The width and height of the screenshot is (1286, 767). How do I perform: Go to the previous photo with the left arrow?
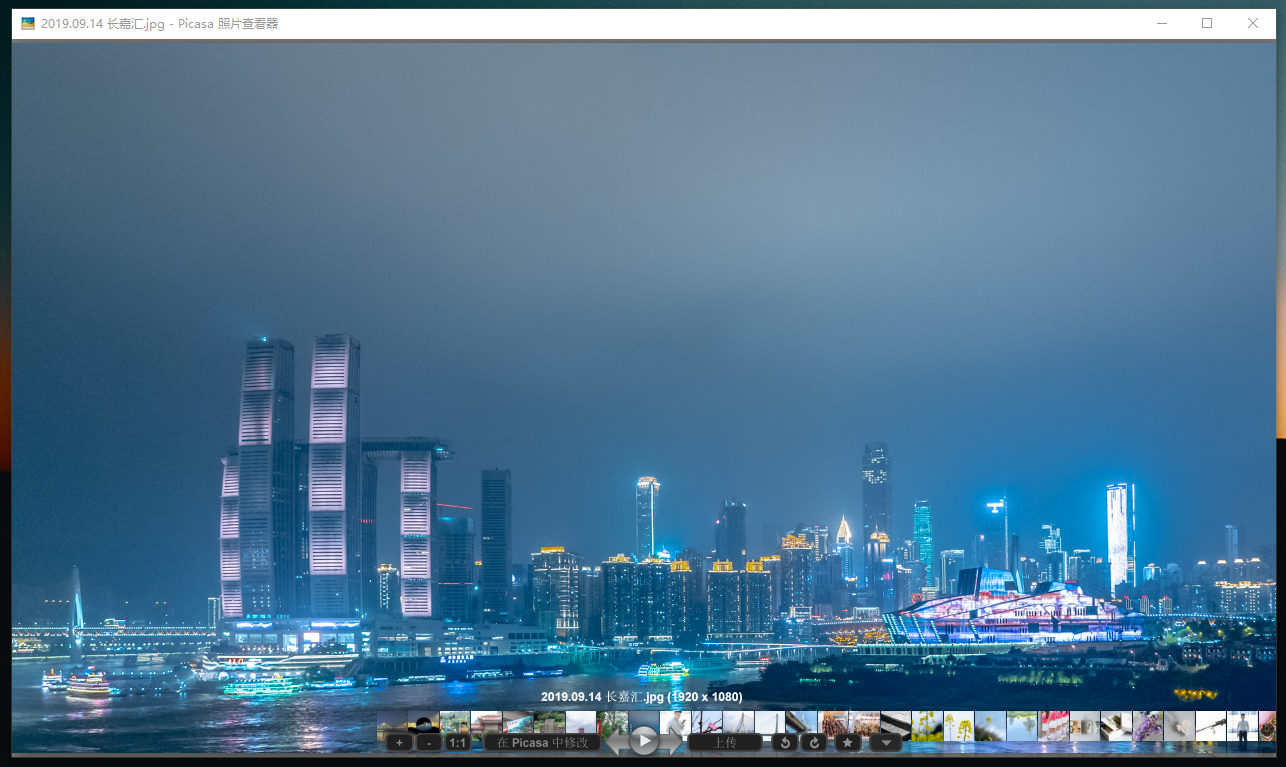[x=615, y=743]
